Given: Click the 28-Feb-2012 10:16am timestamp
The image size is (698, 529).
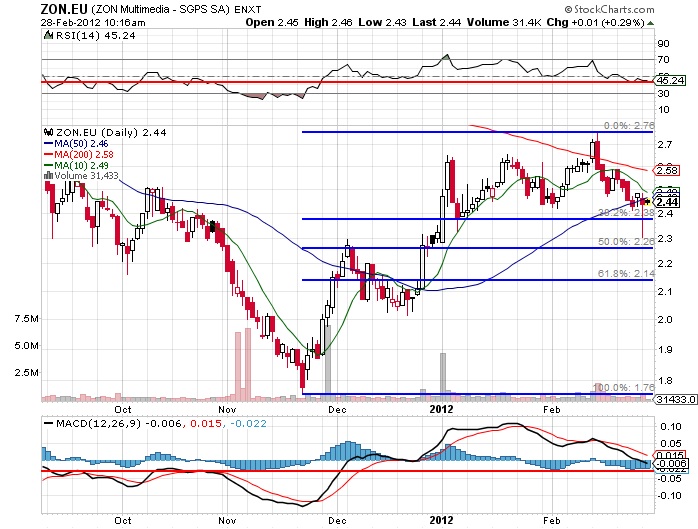Looking at the screenshot, I should (93, 22).
